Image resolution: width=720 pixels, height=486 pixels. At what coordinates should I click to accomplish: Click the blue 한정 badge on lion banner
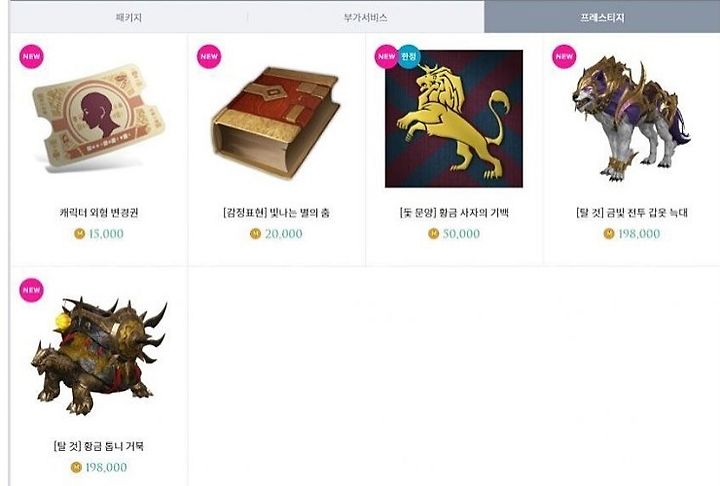point(409,57)
